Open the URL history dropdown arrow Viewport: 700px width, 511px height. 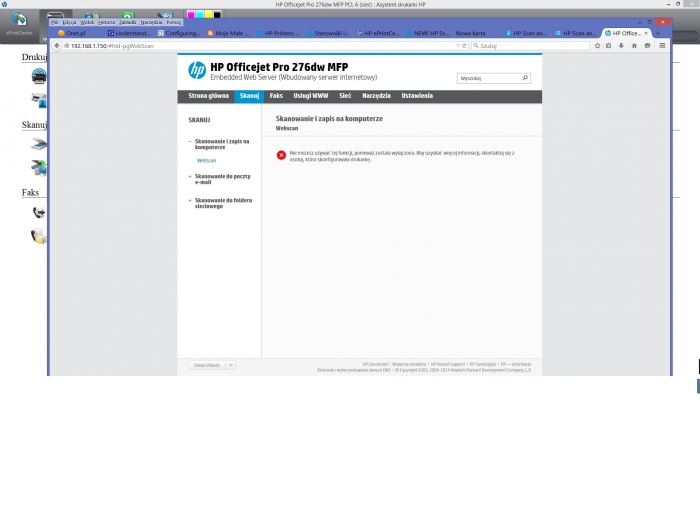pyautogui.click(x=458, y=46)
